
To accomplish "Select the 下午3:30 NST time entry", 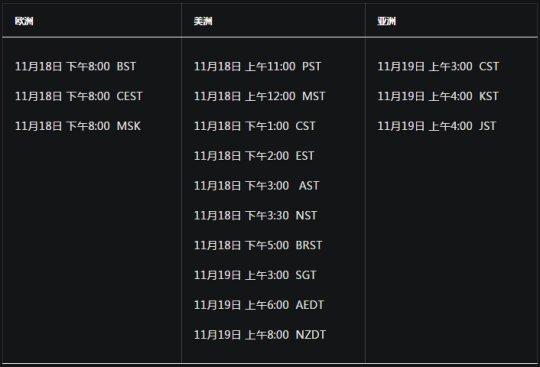I will (256, 216).
